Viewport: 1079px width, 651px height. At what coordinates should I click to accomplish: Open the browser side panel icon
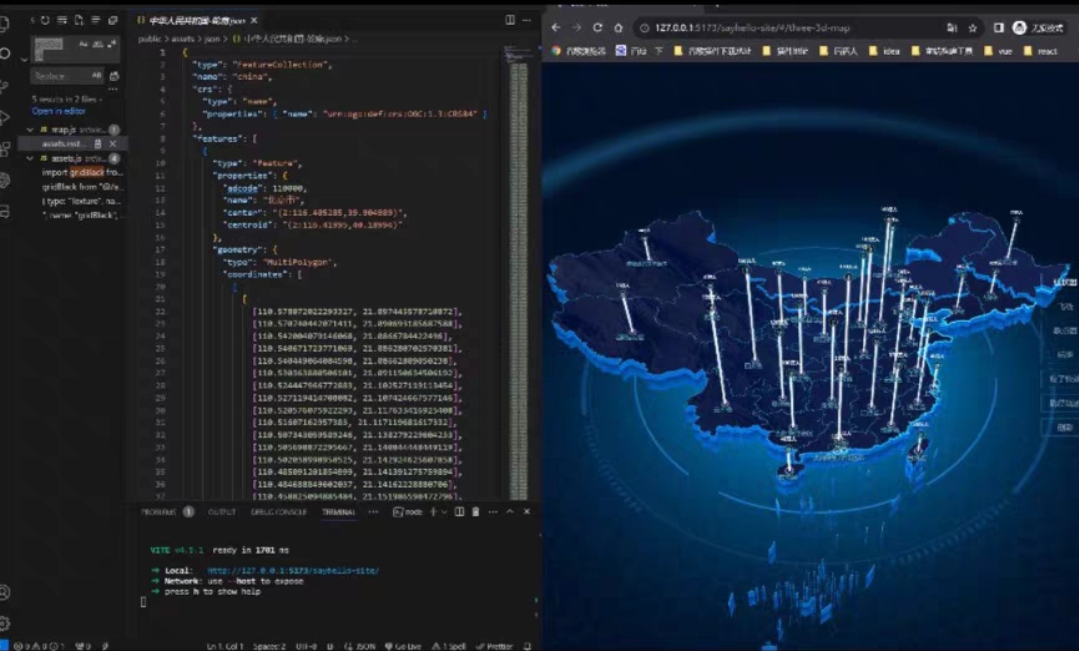pyautogui.click(x=998, y=28)
